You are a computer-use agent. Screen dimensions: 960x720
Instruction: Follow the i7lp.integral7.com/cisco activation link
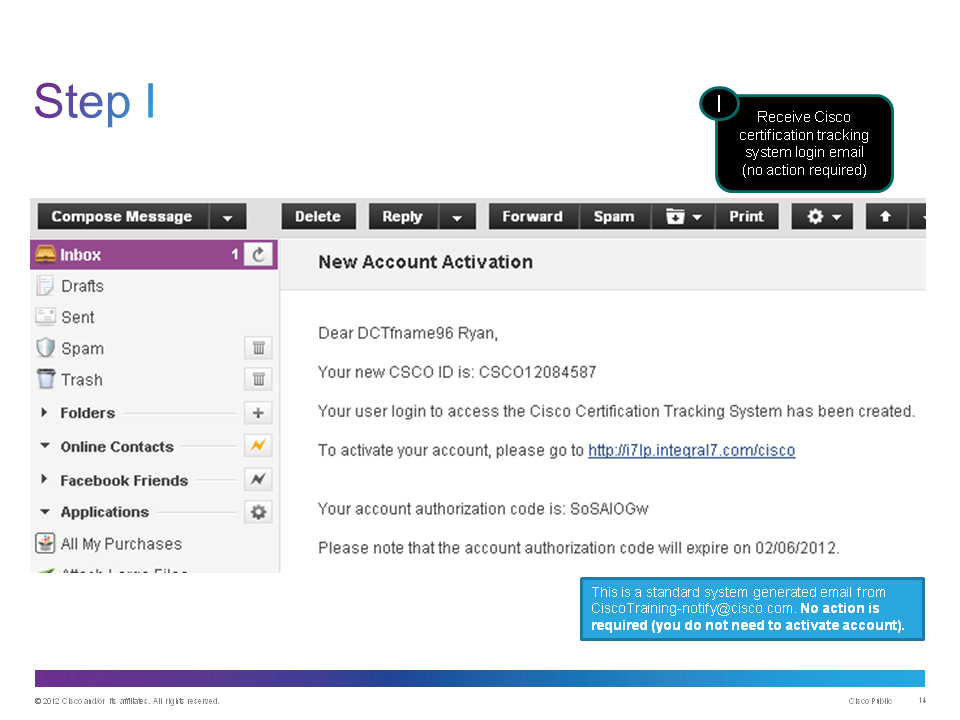coord(692,451)
